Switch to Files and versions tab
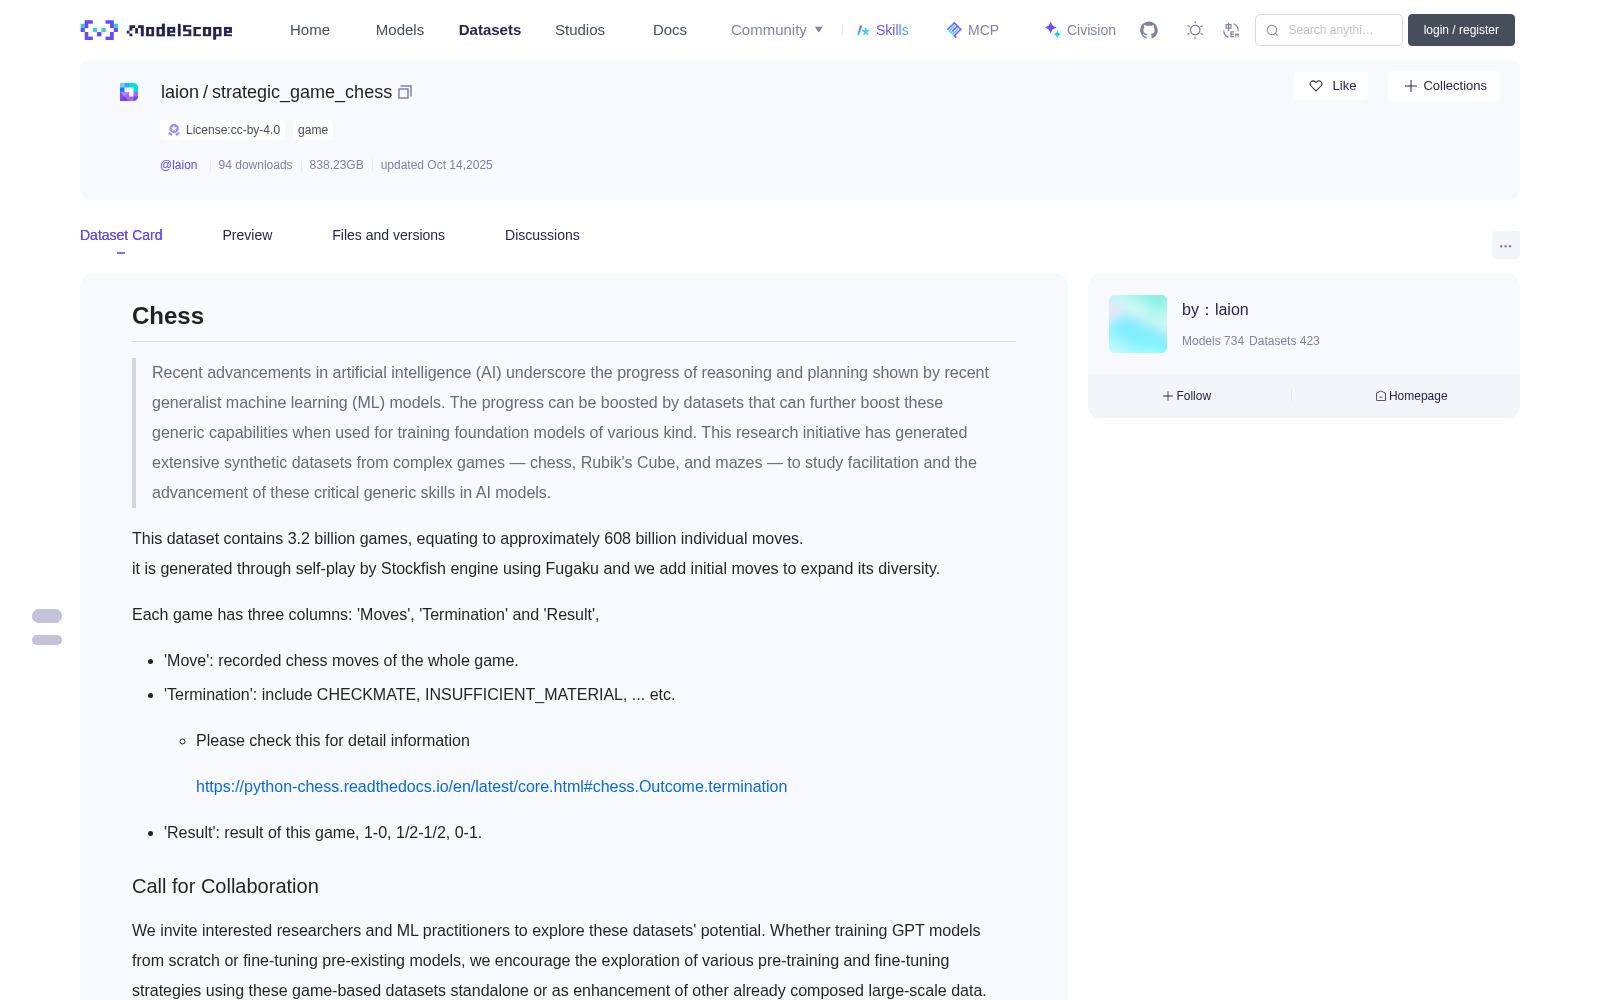1600x1000 pixels. 388,235
